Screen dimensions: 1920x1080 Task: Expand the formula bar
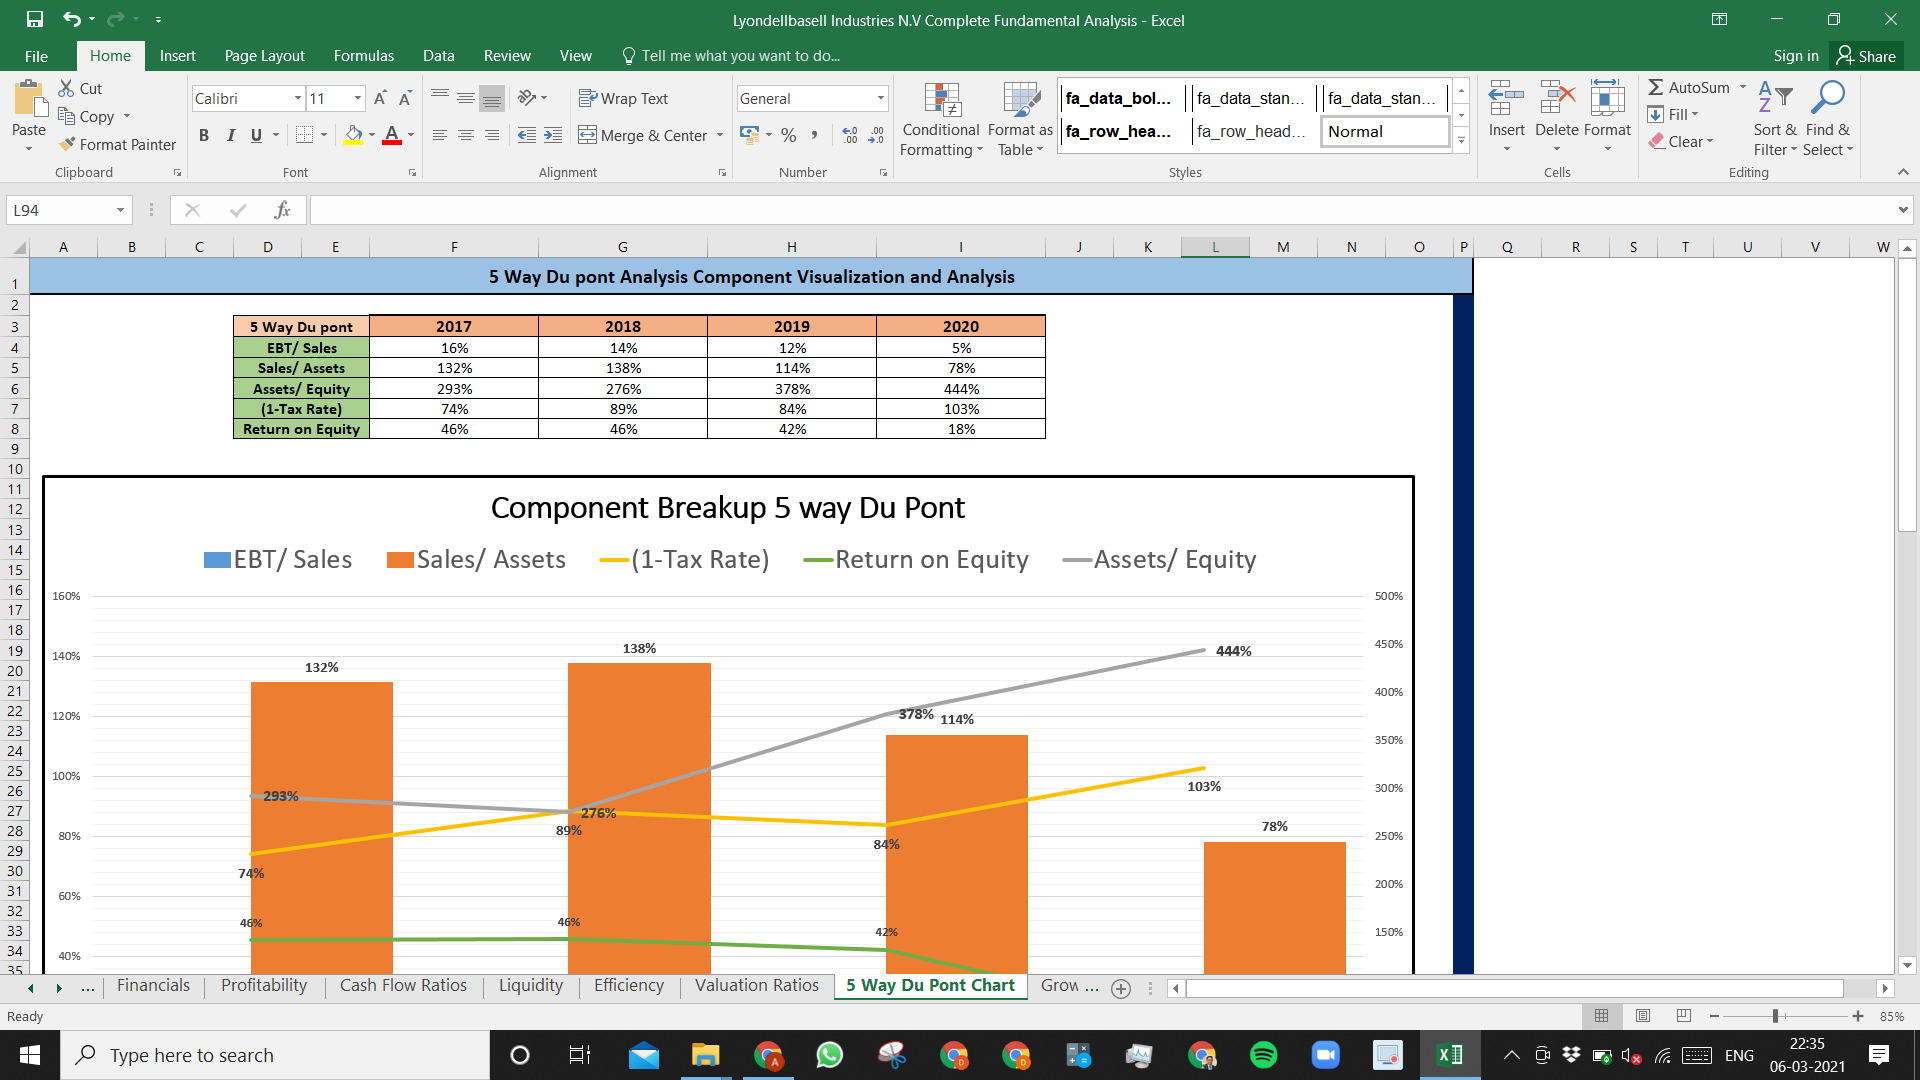pyautogui.click(x=1902, y=210)
